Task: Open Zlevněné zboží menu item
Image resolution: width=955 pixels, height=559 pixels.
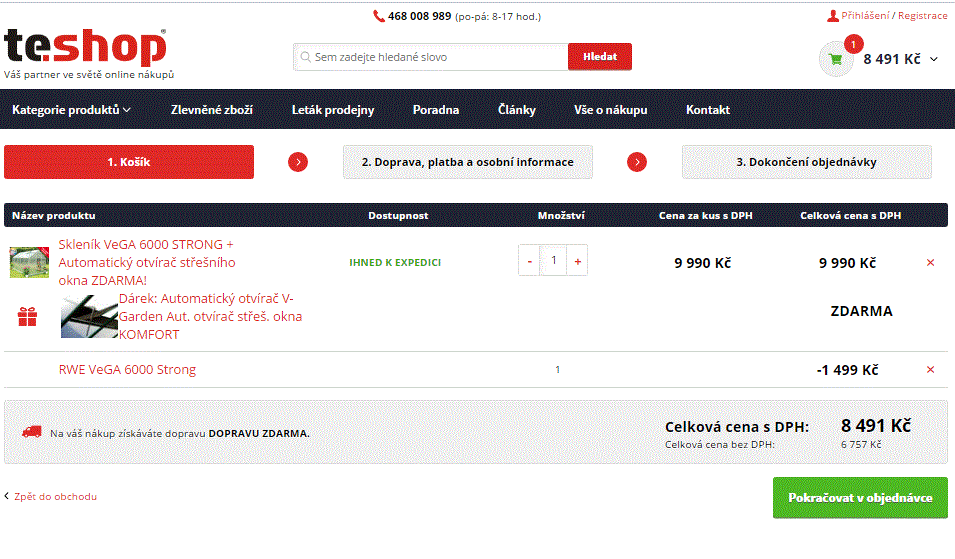Action: 211,110
